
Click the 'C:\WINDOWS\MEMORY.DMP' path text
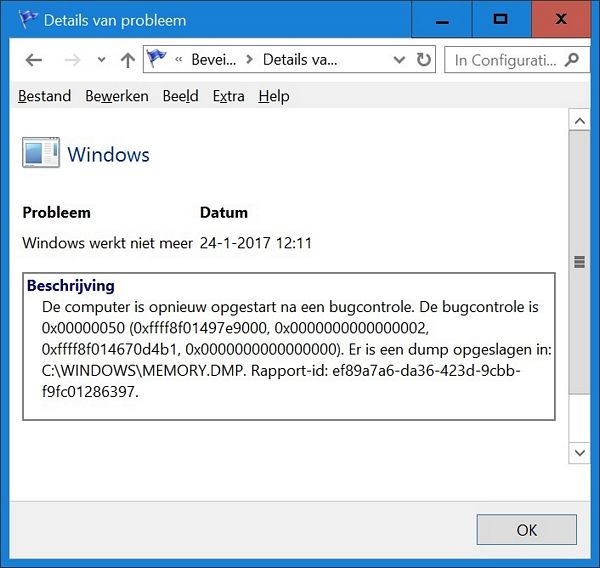point(143,371)
